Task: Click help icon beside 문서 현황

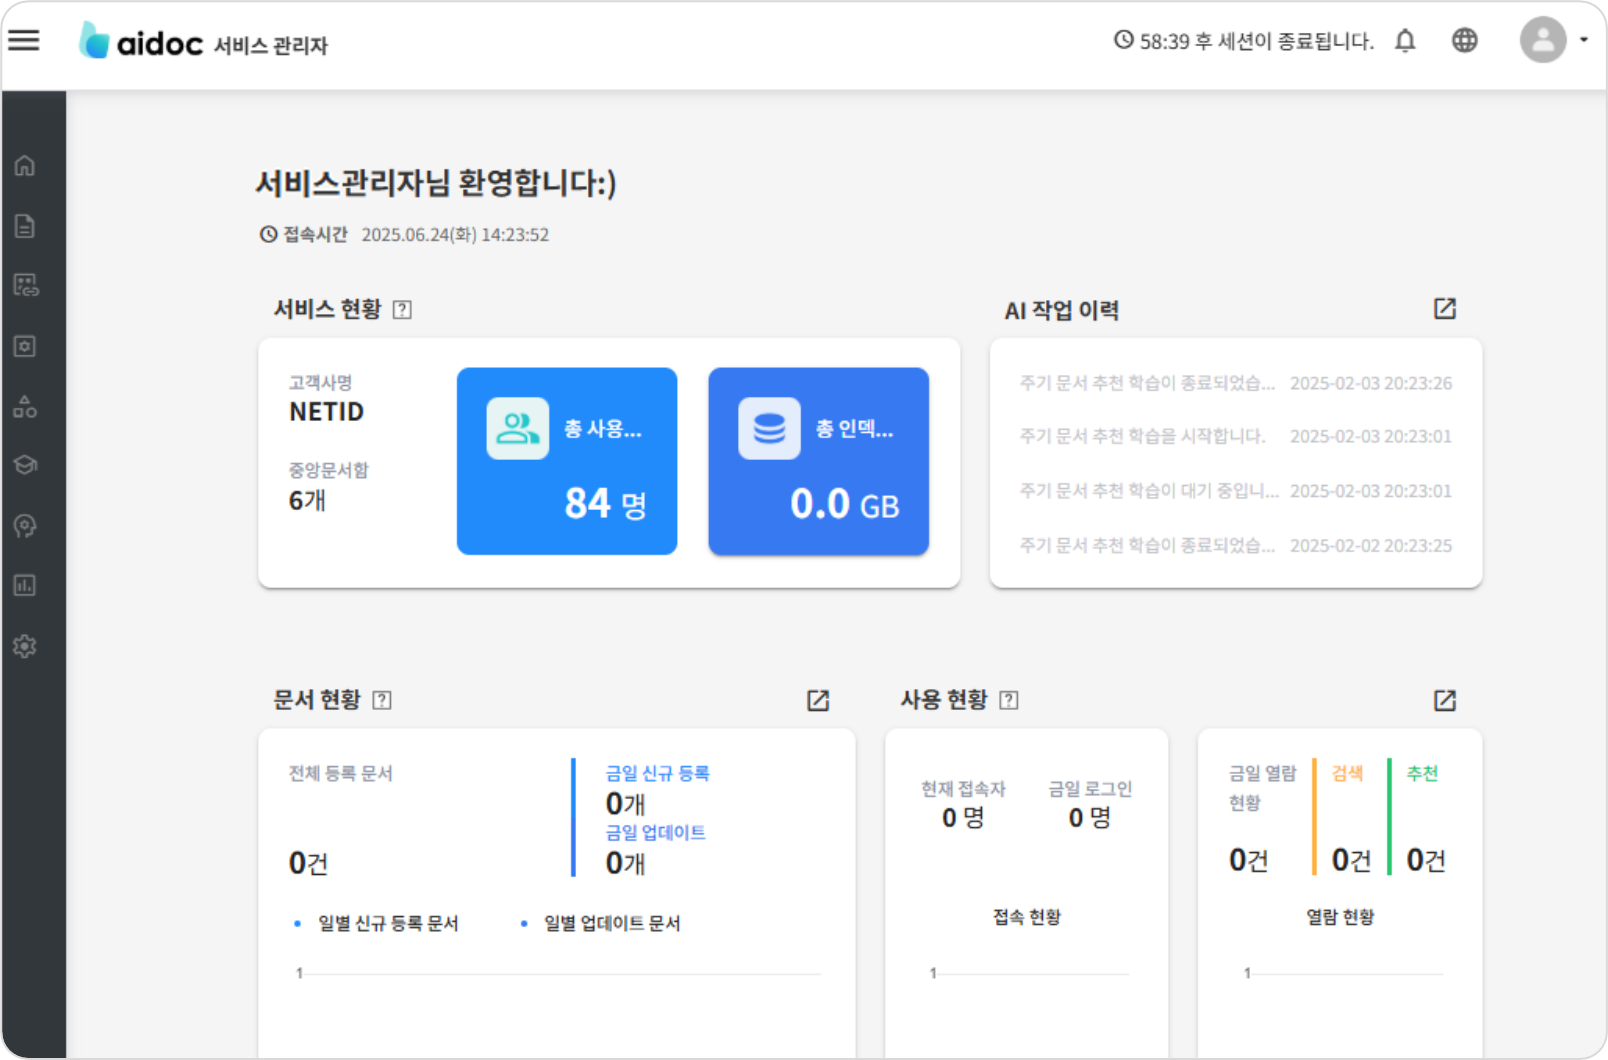Action: pyautogui.click(x=382, y=700)
